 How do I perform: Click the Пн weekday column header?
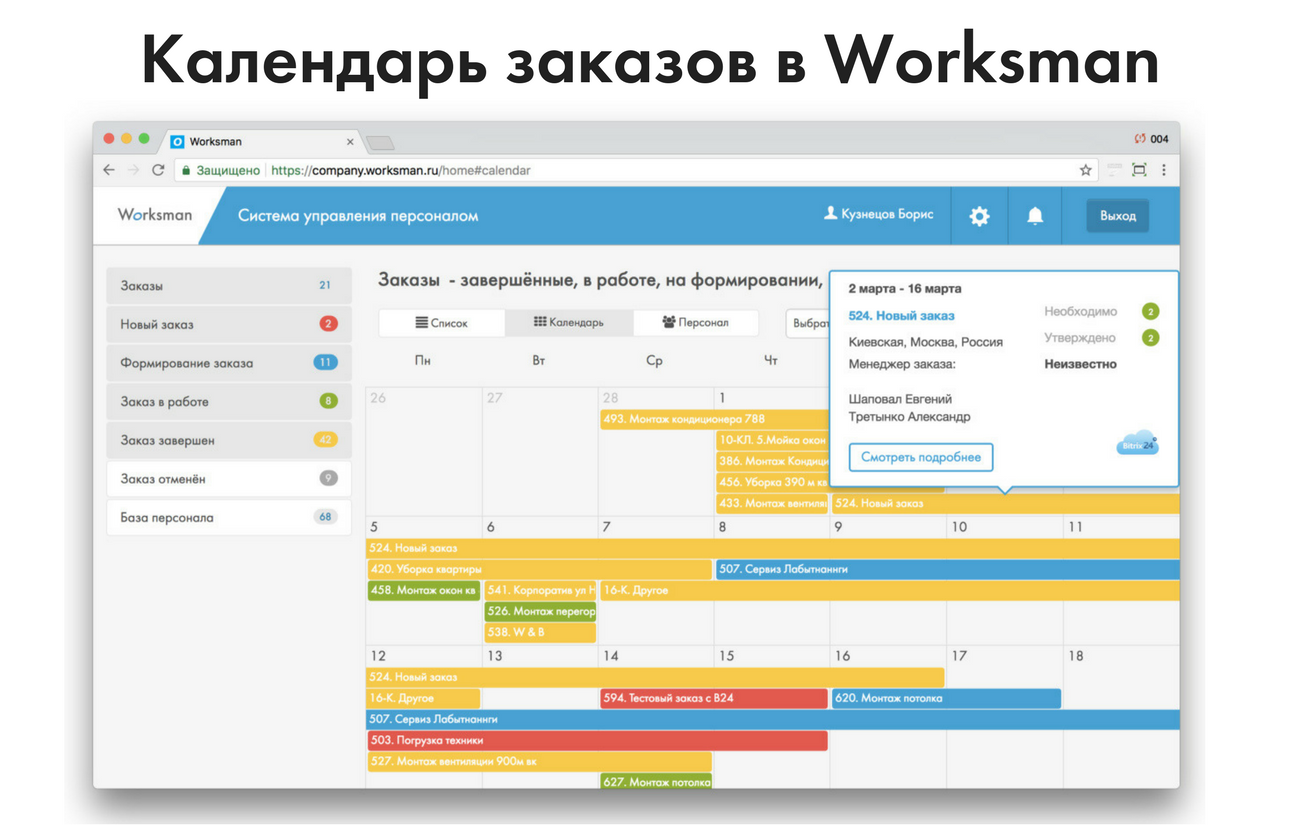pyautogui.click(x=423, y=361)
